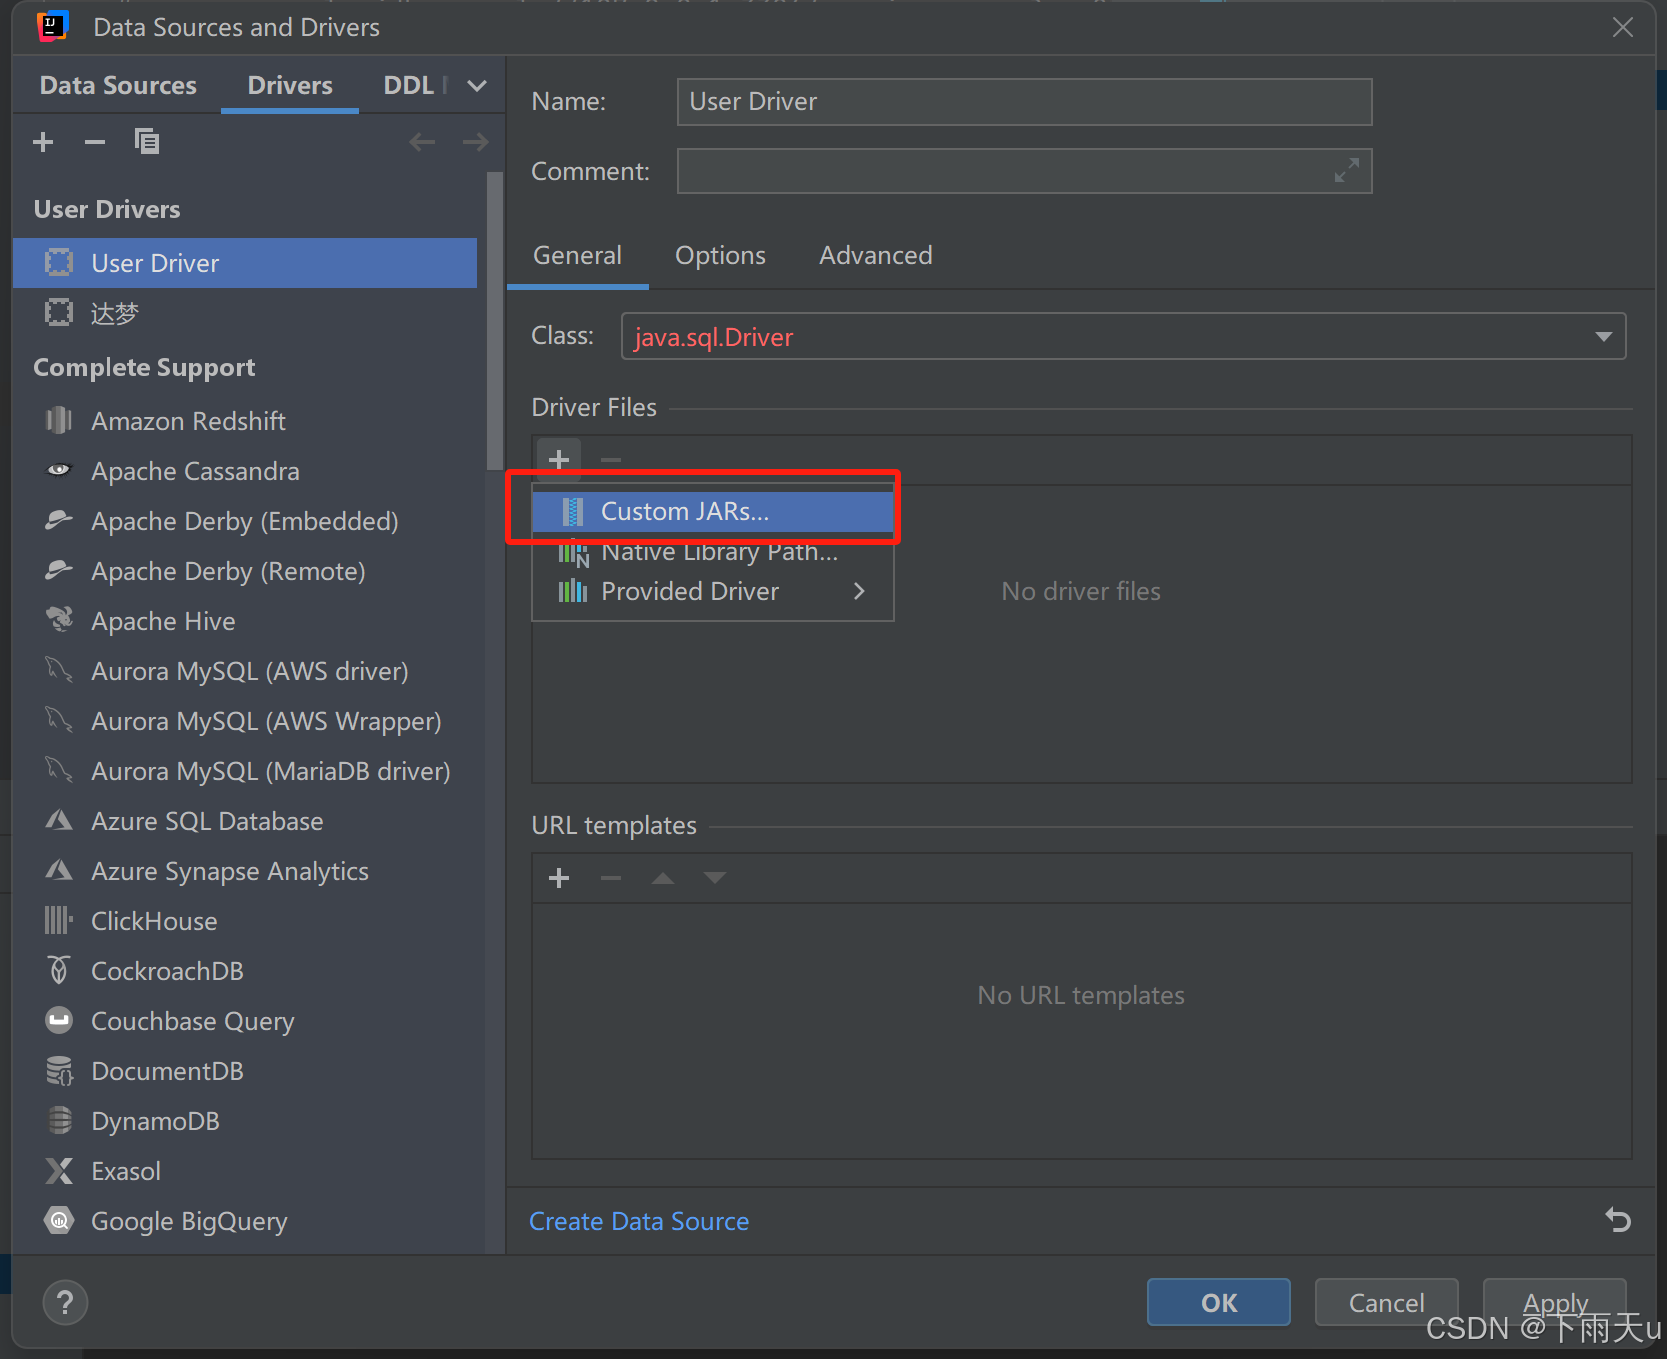Screen dimensions: 1667x1359
Task: Switch to the Drivers tab
Action: coord(290,86)
